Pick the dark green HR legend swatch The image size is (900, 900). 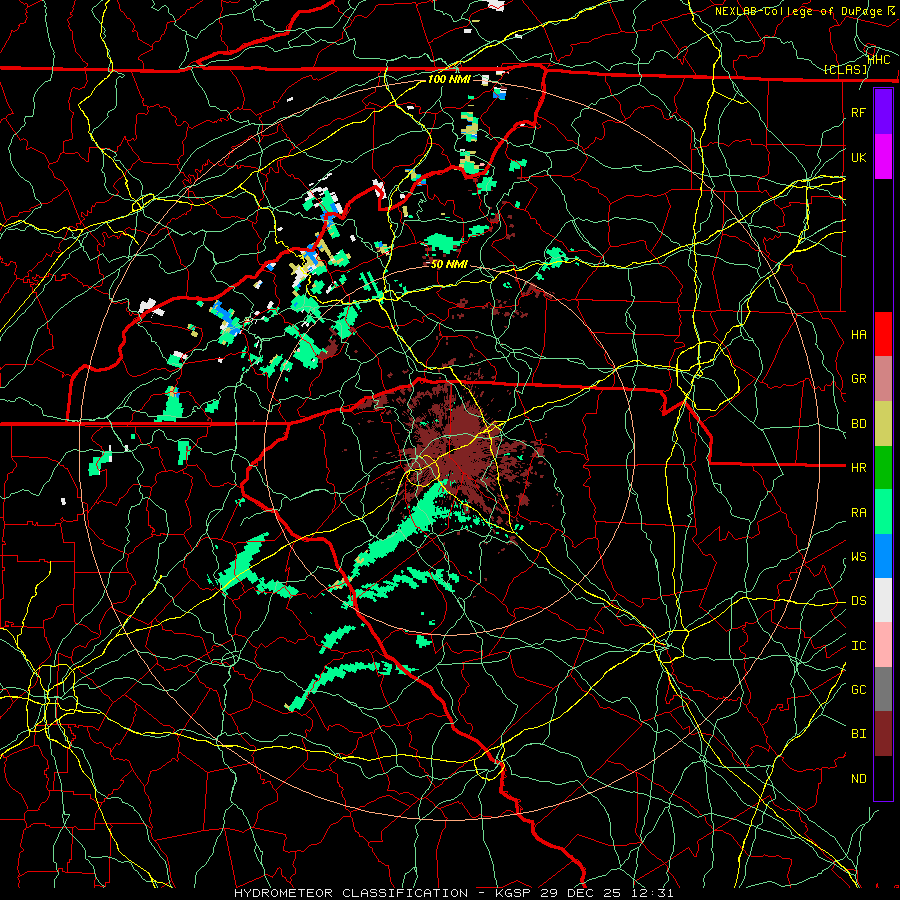(x=883, y=468)
